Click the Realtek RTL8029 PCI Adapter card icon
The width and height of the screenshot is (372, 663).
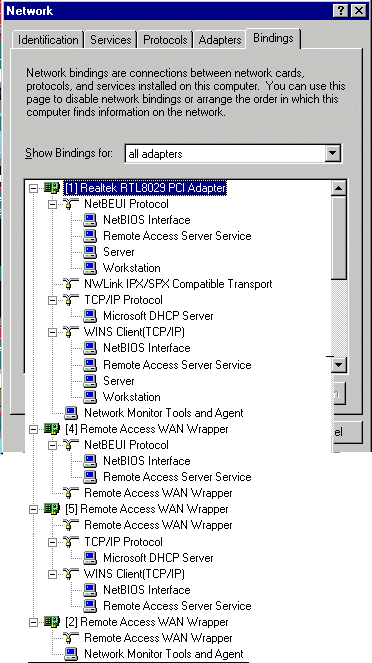coord(52,188)
